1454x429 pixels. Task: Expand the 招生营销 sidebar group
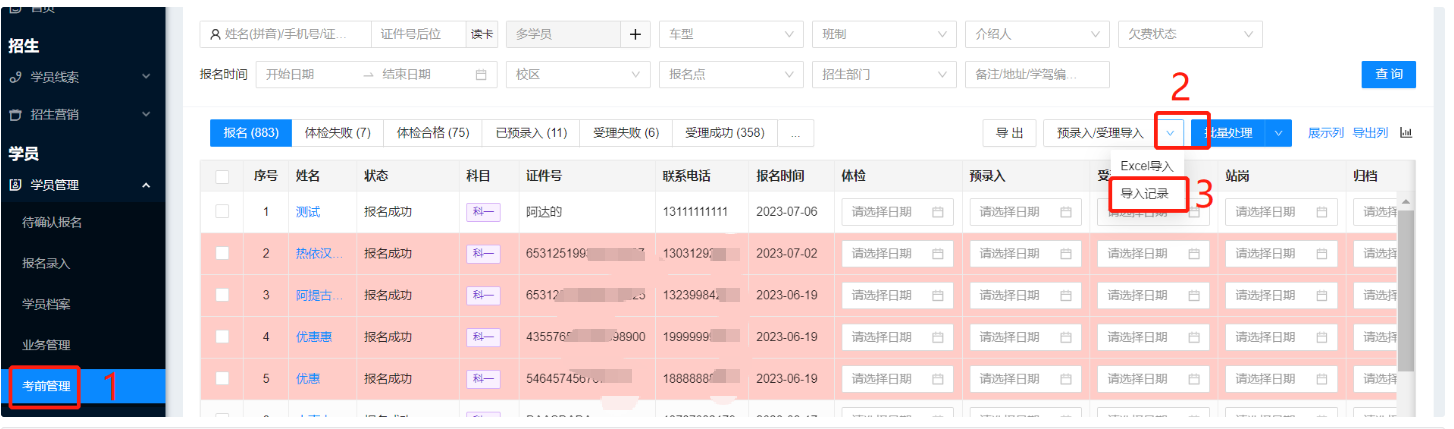(146, 115)
